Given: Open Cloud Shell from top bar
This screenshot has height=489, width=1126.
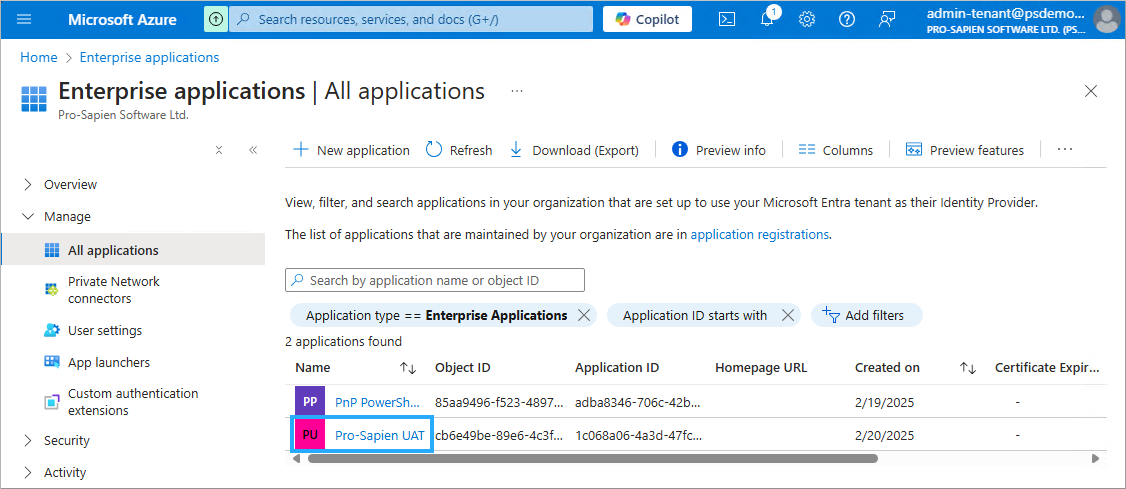Looking at the screenshot, I should pyautogui.click(x=728, y=19).
